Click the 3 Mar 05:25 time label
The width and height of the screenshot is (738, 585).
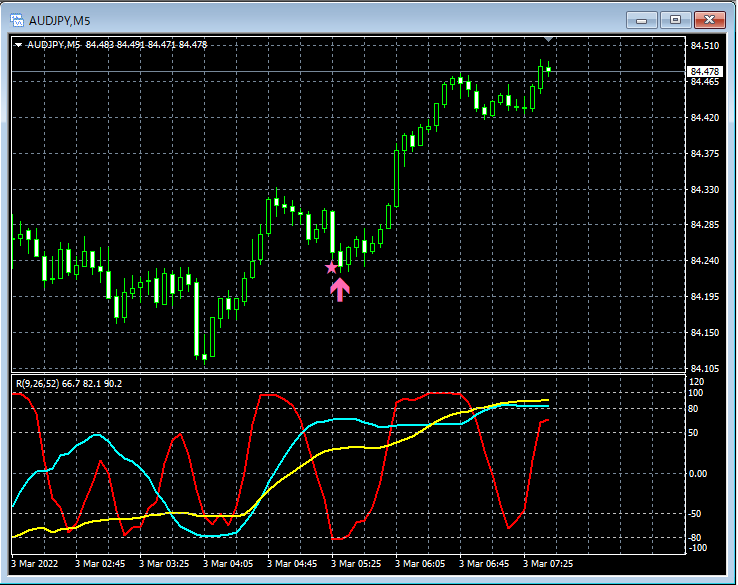coord(356,563)
